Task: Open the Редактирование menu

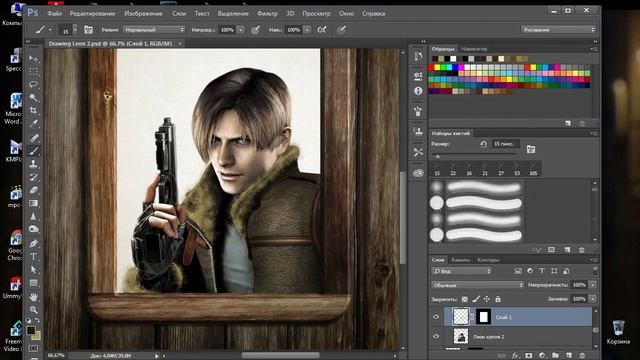Action: 93,13
